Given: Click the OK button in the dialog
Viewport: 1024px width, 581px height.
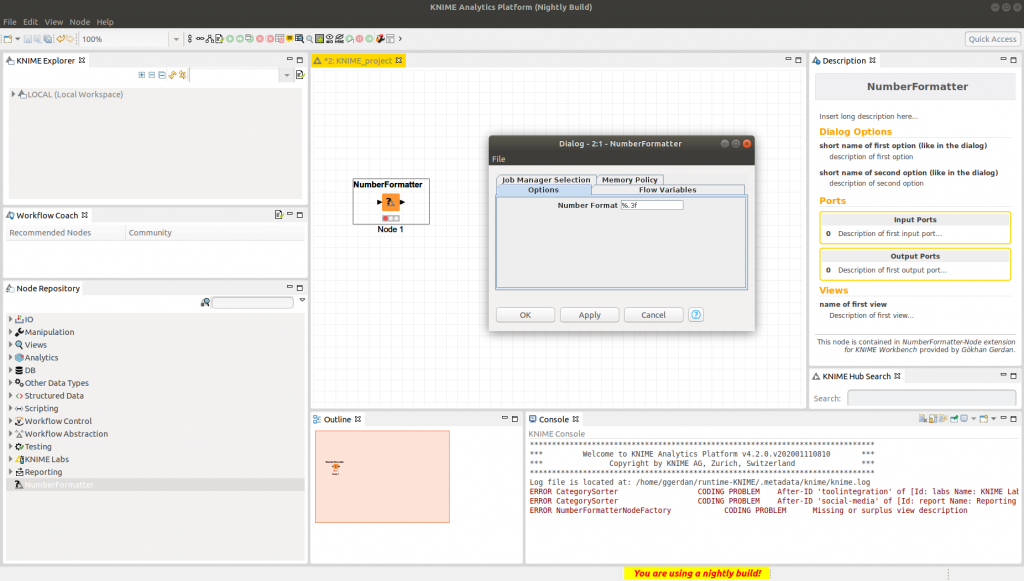Looking at the screenshot, I should (x=525, y=315).
